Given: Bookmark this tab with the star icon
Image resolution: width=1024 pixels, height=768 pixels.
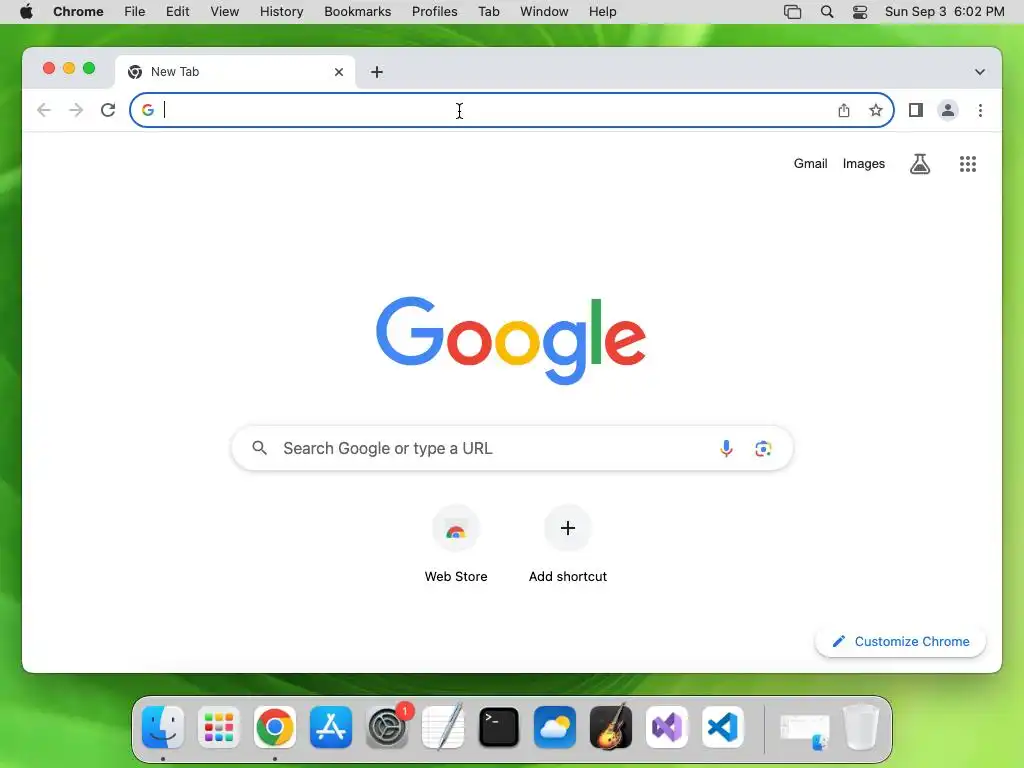Looking at the screenshot, I should click(x=876, y=110).
